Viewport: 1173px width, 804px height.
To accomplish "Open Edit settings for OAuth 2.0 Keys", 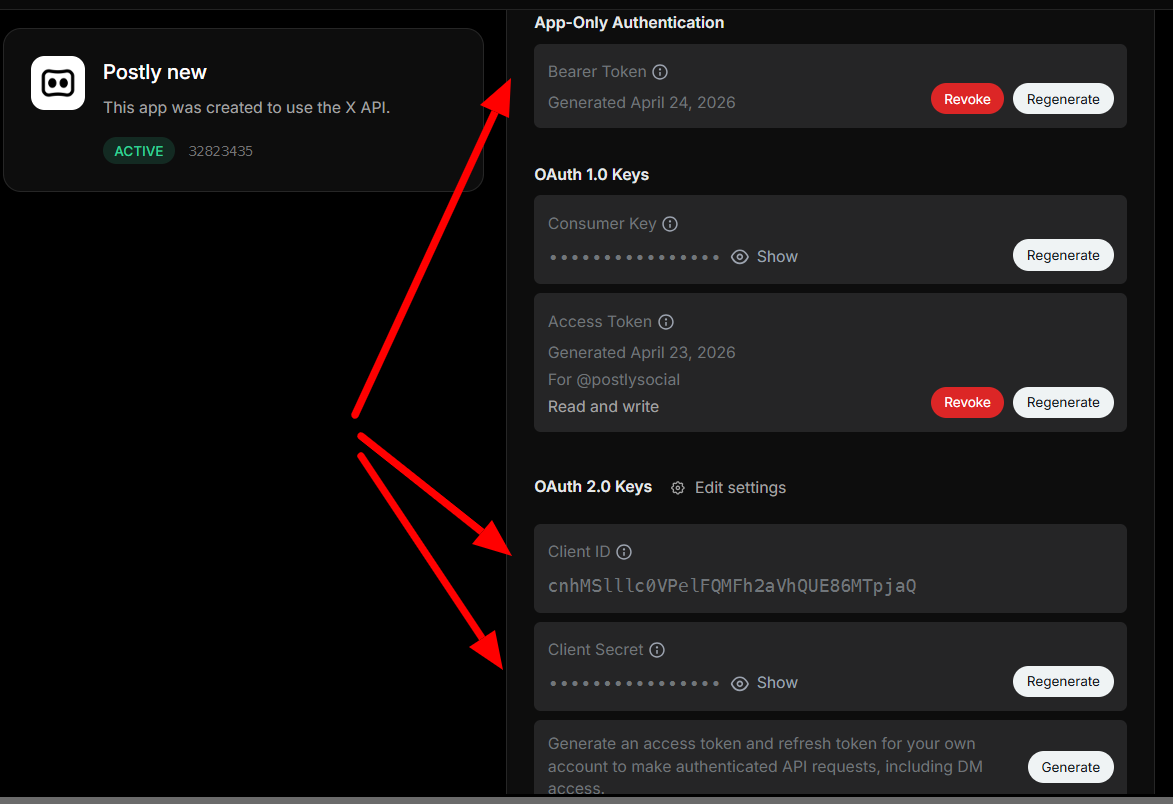I will (x=740, y=488).
